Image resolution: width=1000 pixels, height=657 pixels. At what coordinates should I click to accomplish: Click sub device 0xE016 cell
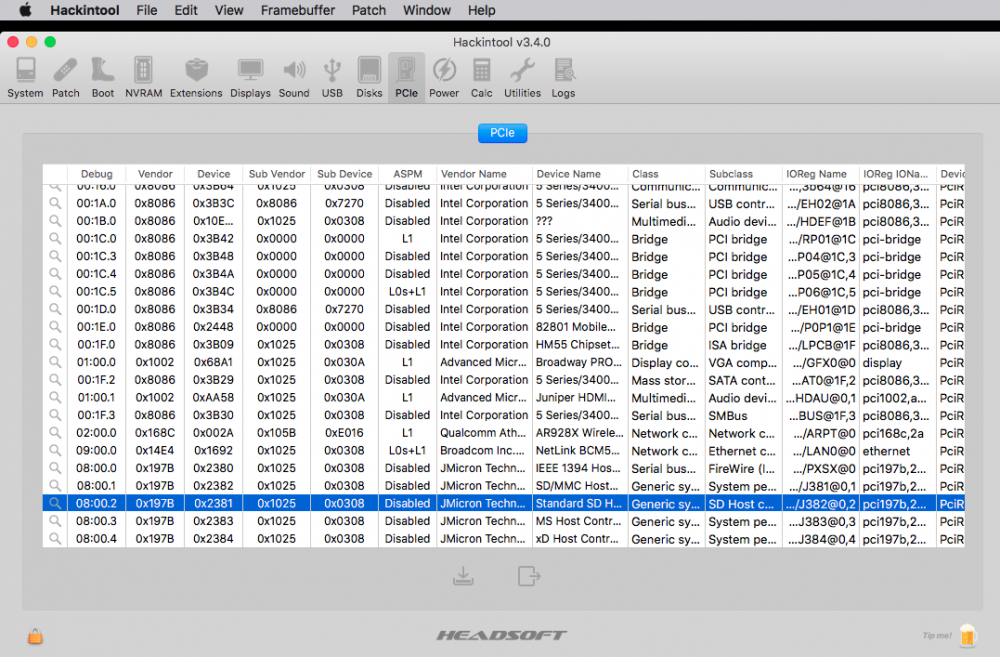click(344, 432)
